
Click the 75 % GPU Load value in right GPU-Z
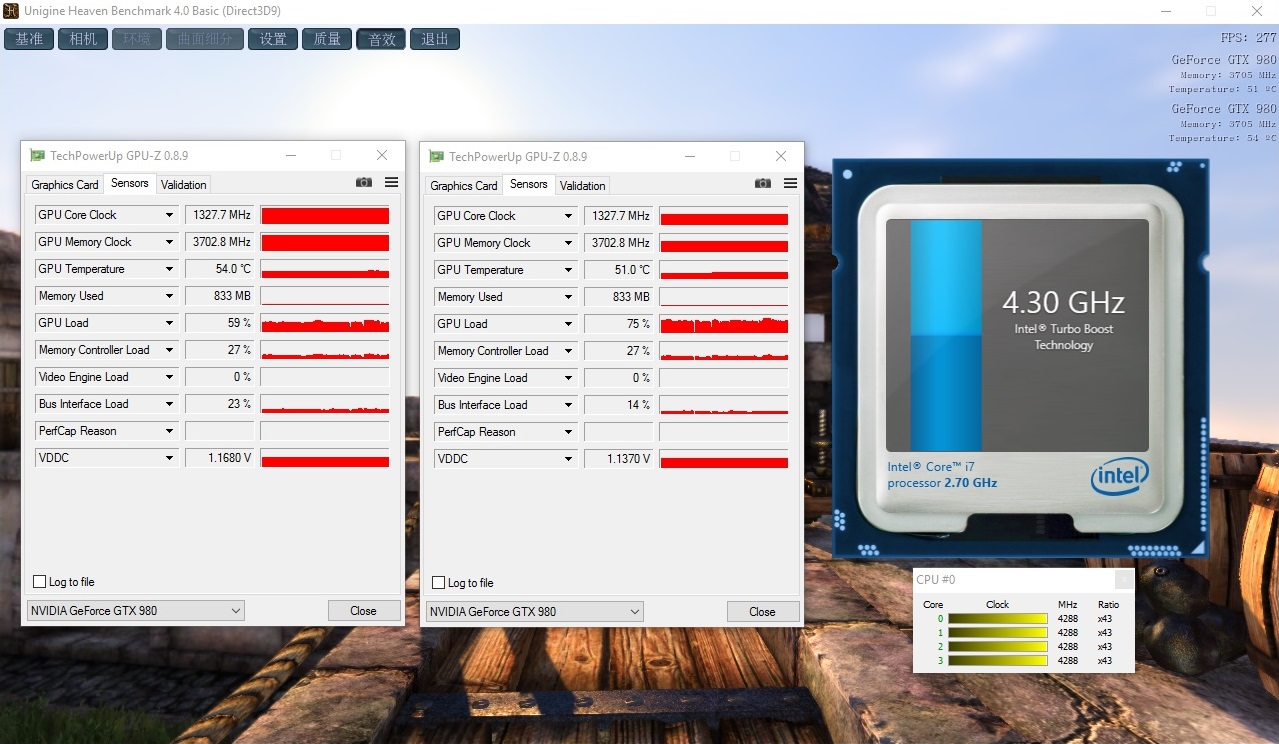point(618,324)
